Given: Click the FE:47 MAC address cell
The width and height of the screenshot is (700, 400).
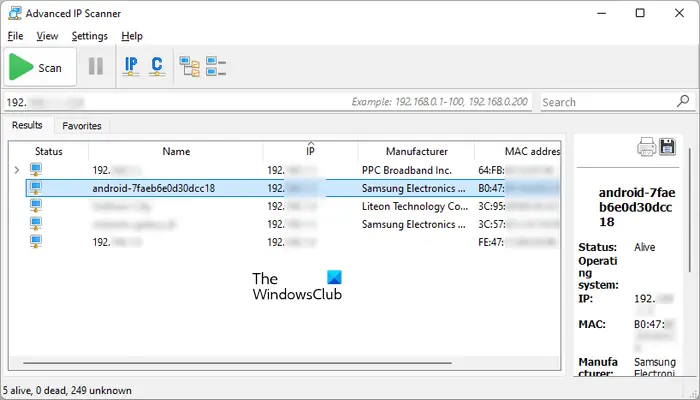Looking at the screenshot, I should [517, 242].
